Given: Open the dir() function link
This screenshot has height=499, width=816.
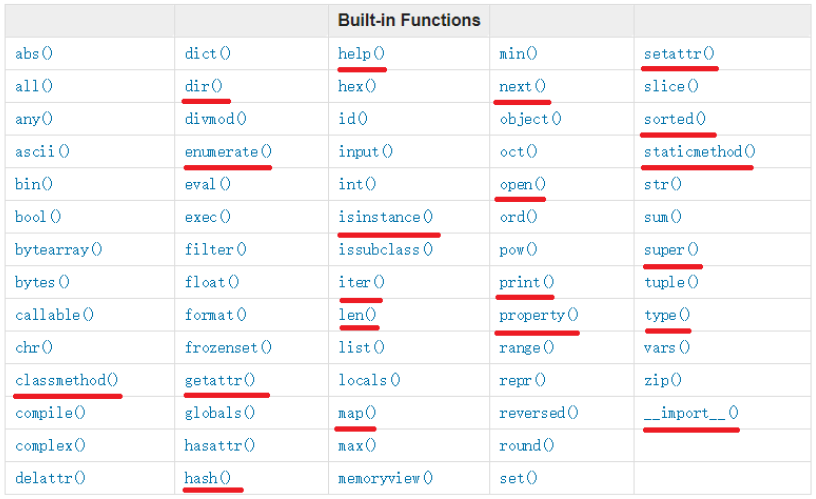Looking at the screenshot, I should [x=204, y=86].
